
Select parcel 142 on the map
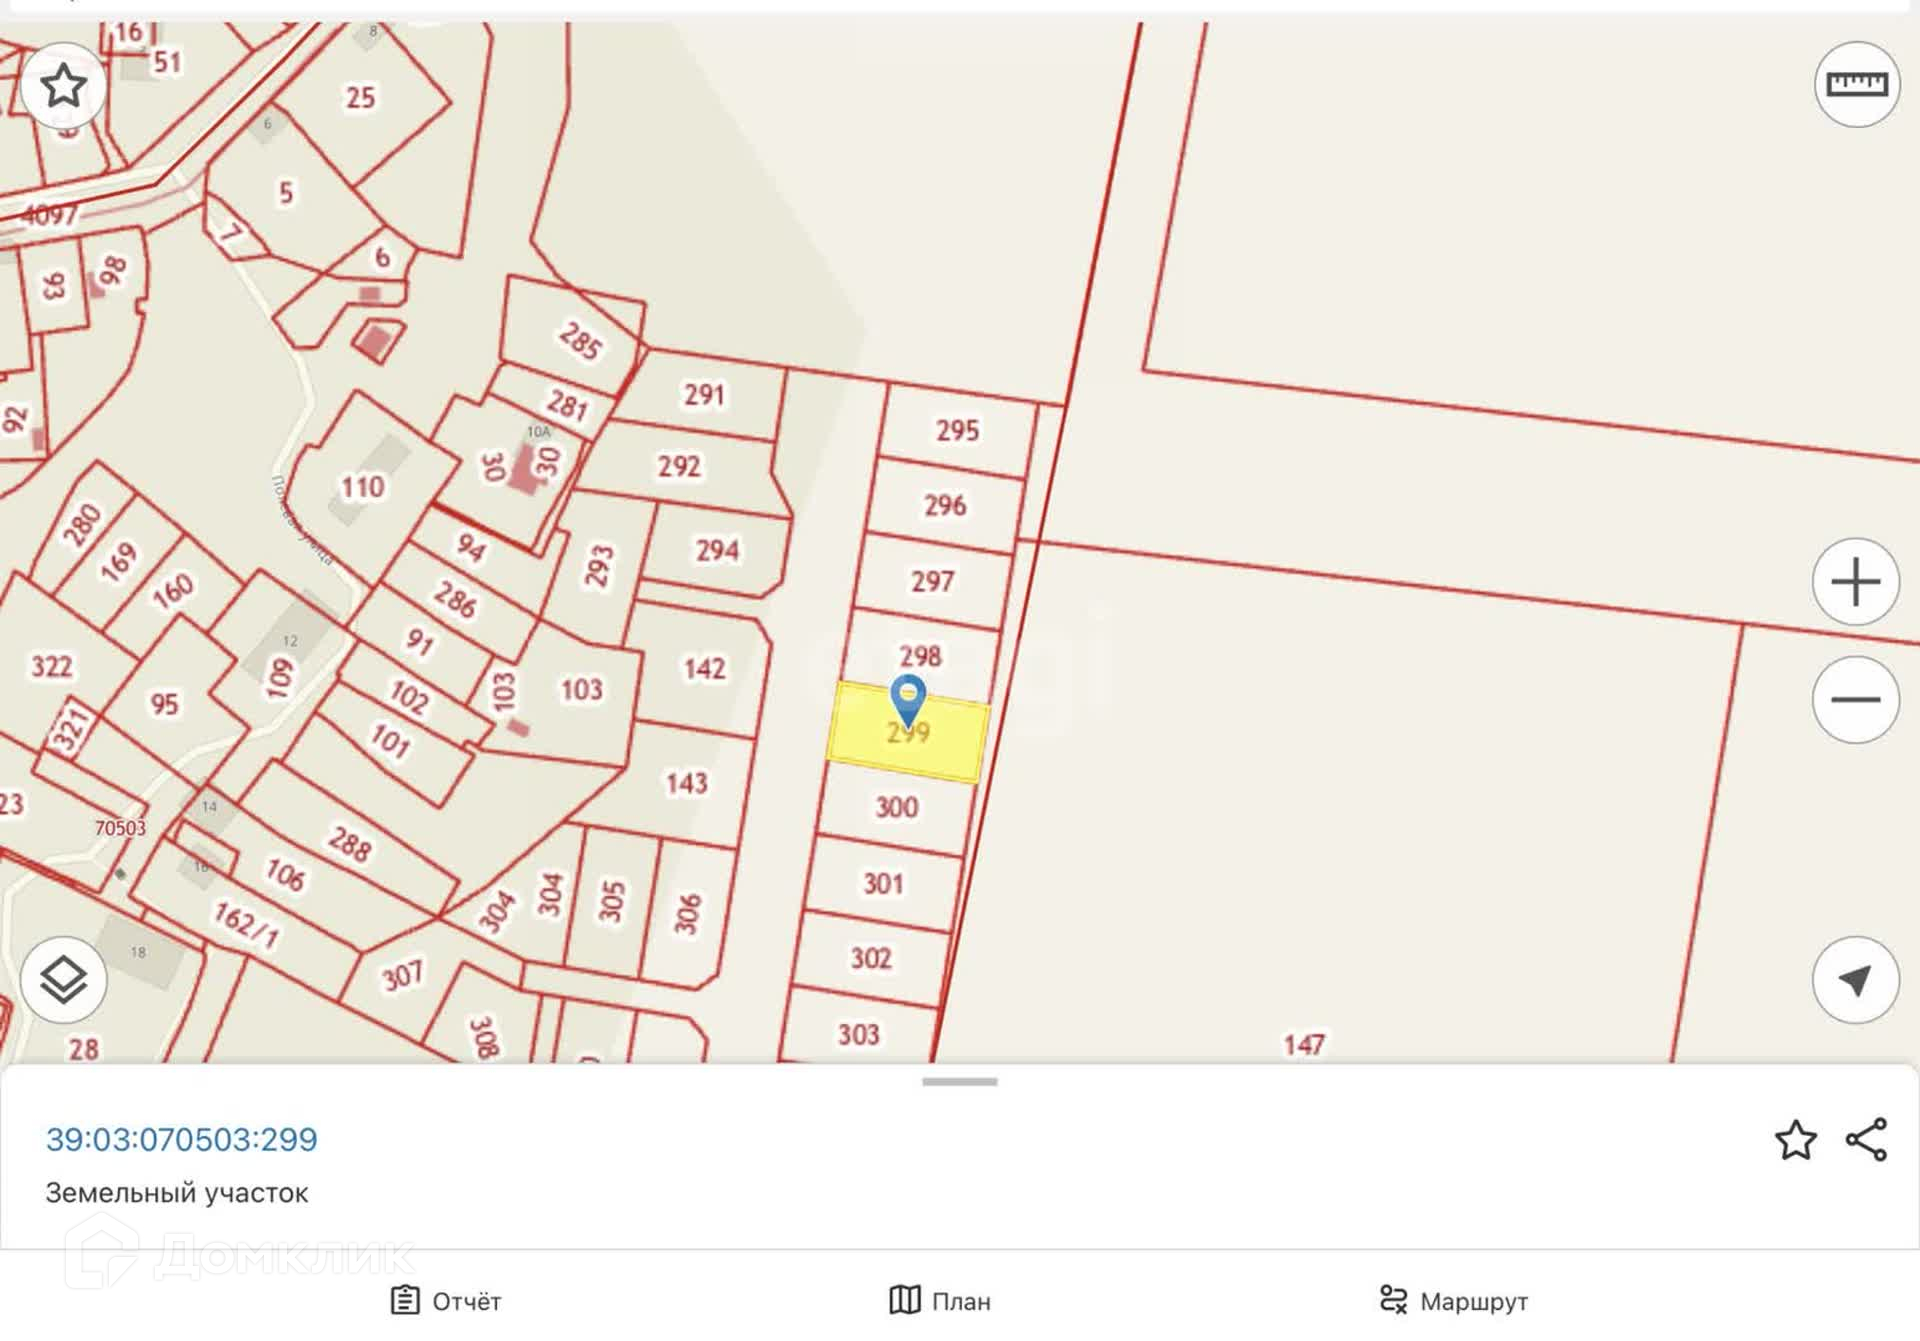(x=703, y=668)
